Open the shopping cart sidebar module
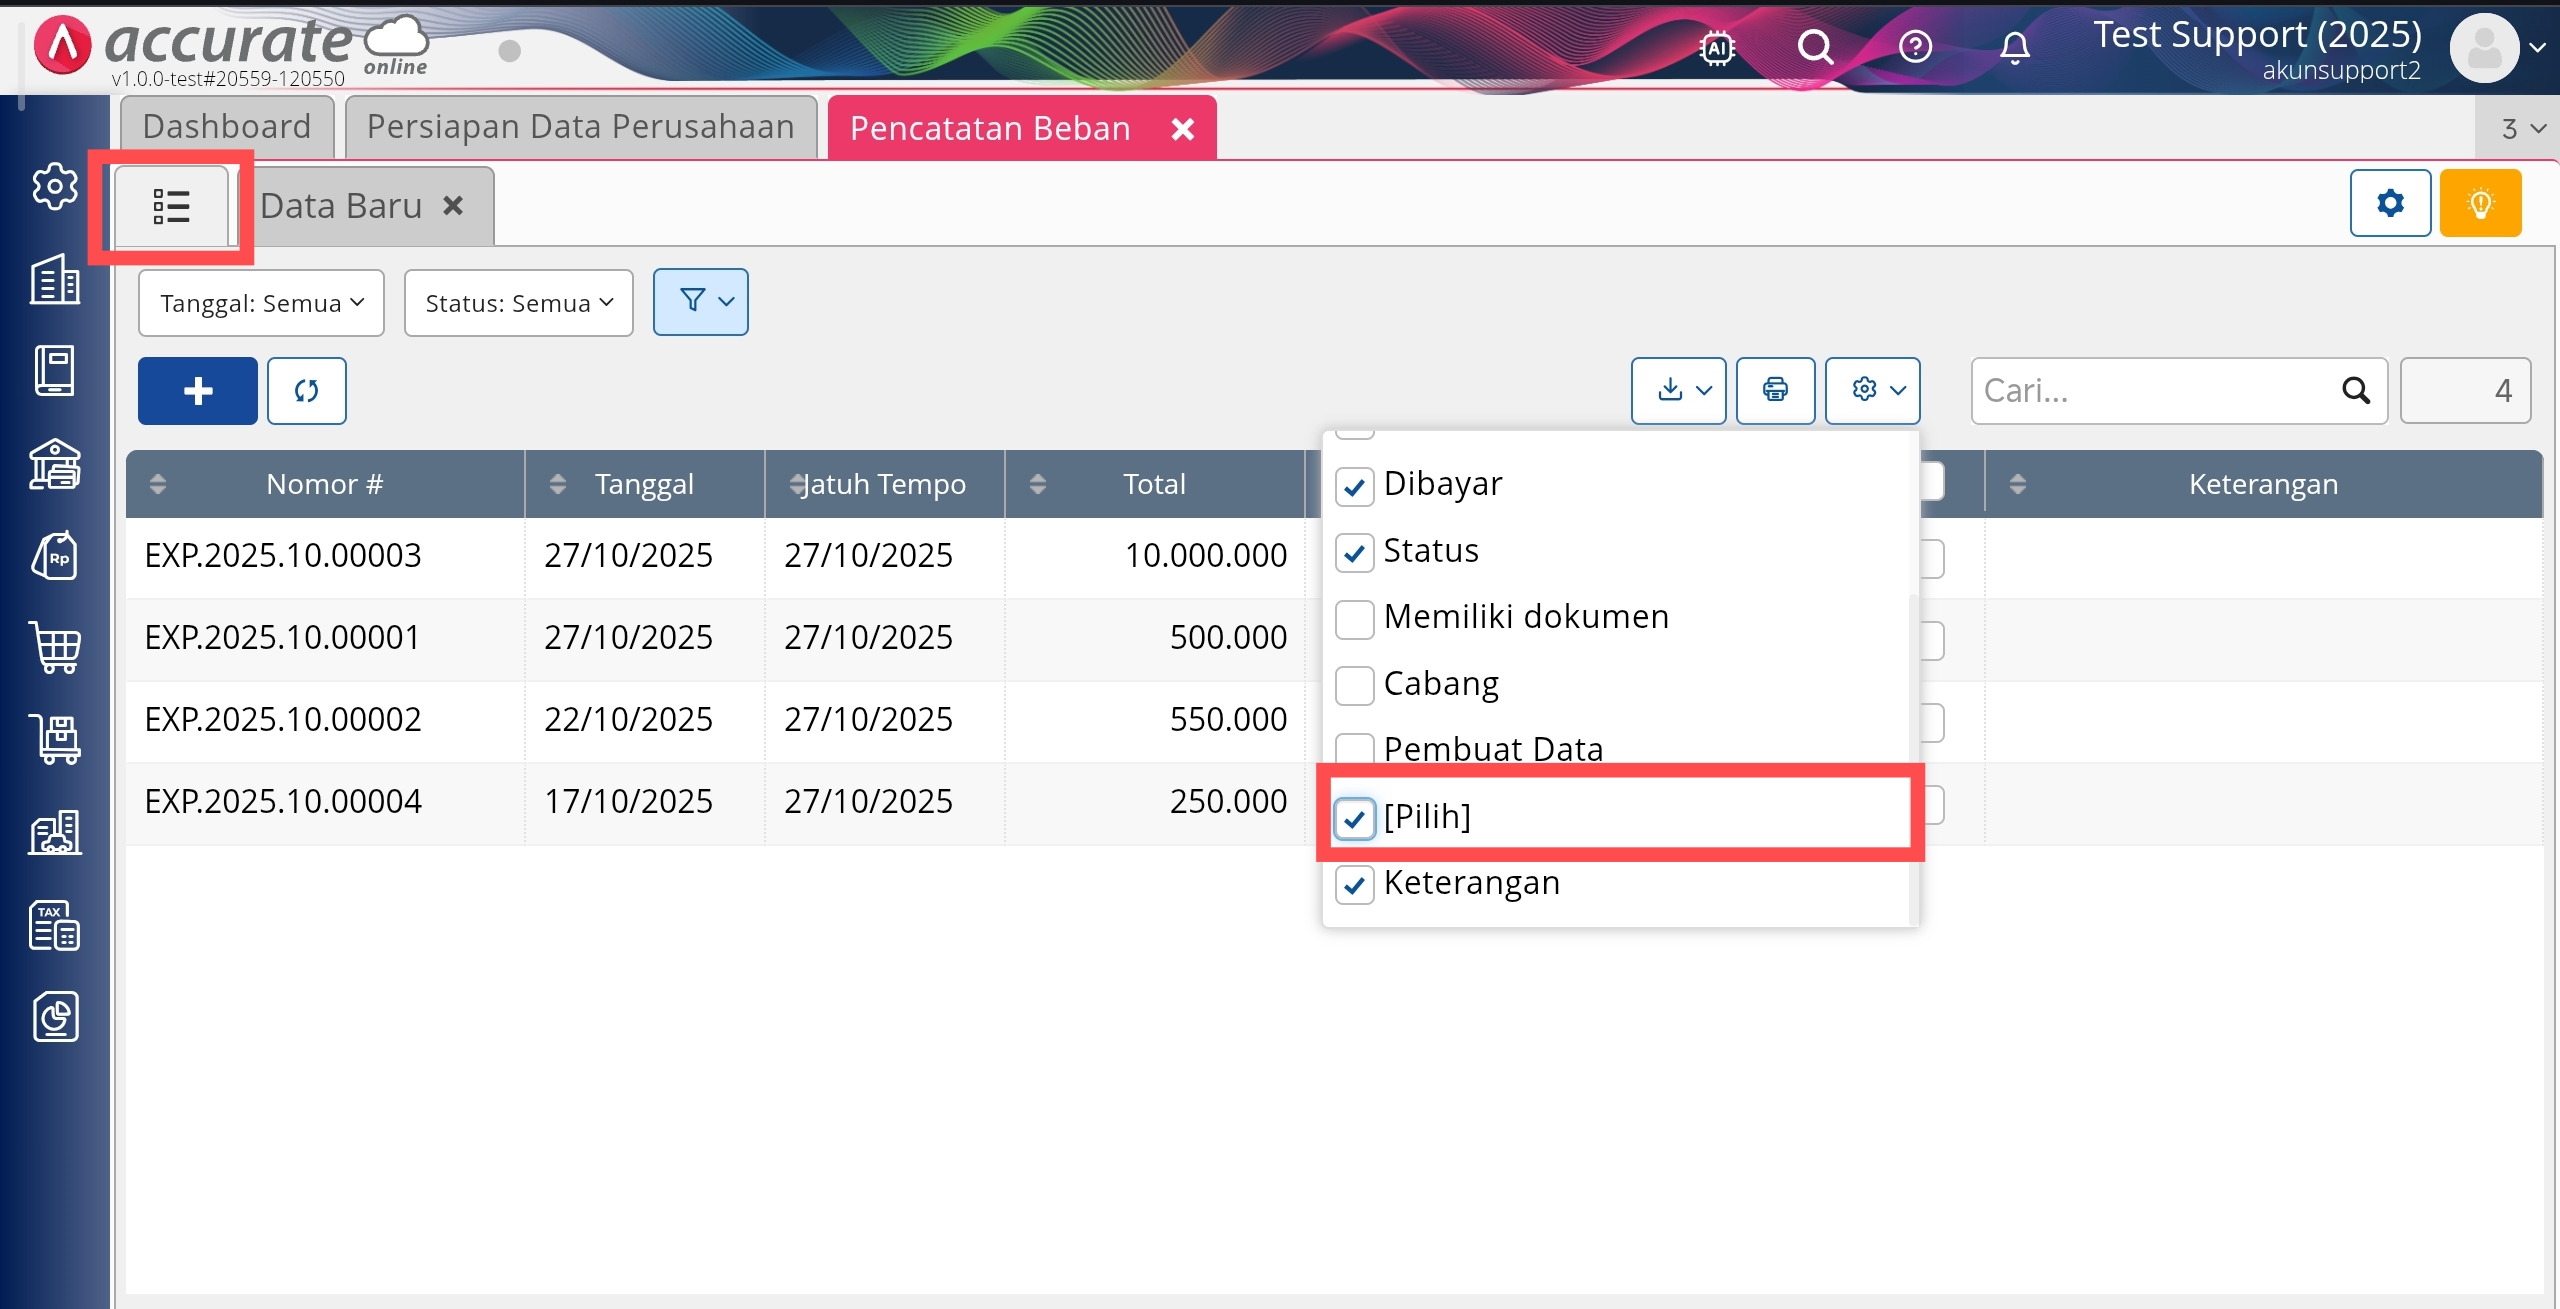The height and width of the screenshot is (1309, 2560). [x=55, y=647]
